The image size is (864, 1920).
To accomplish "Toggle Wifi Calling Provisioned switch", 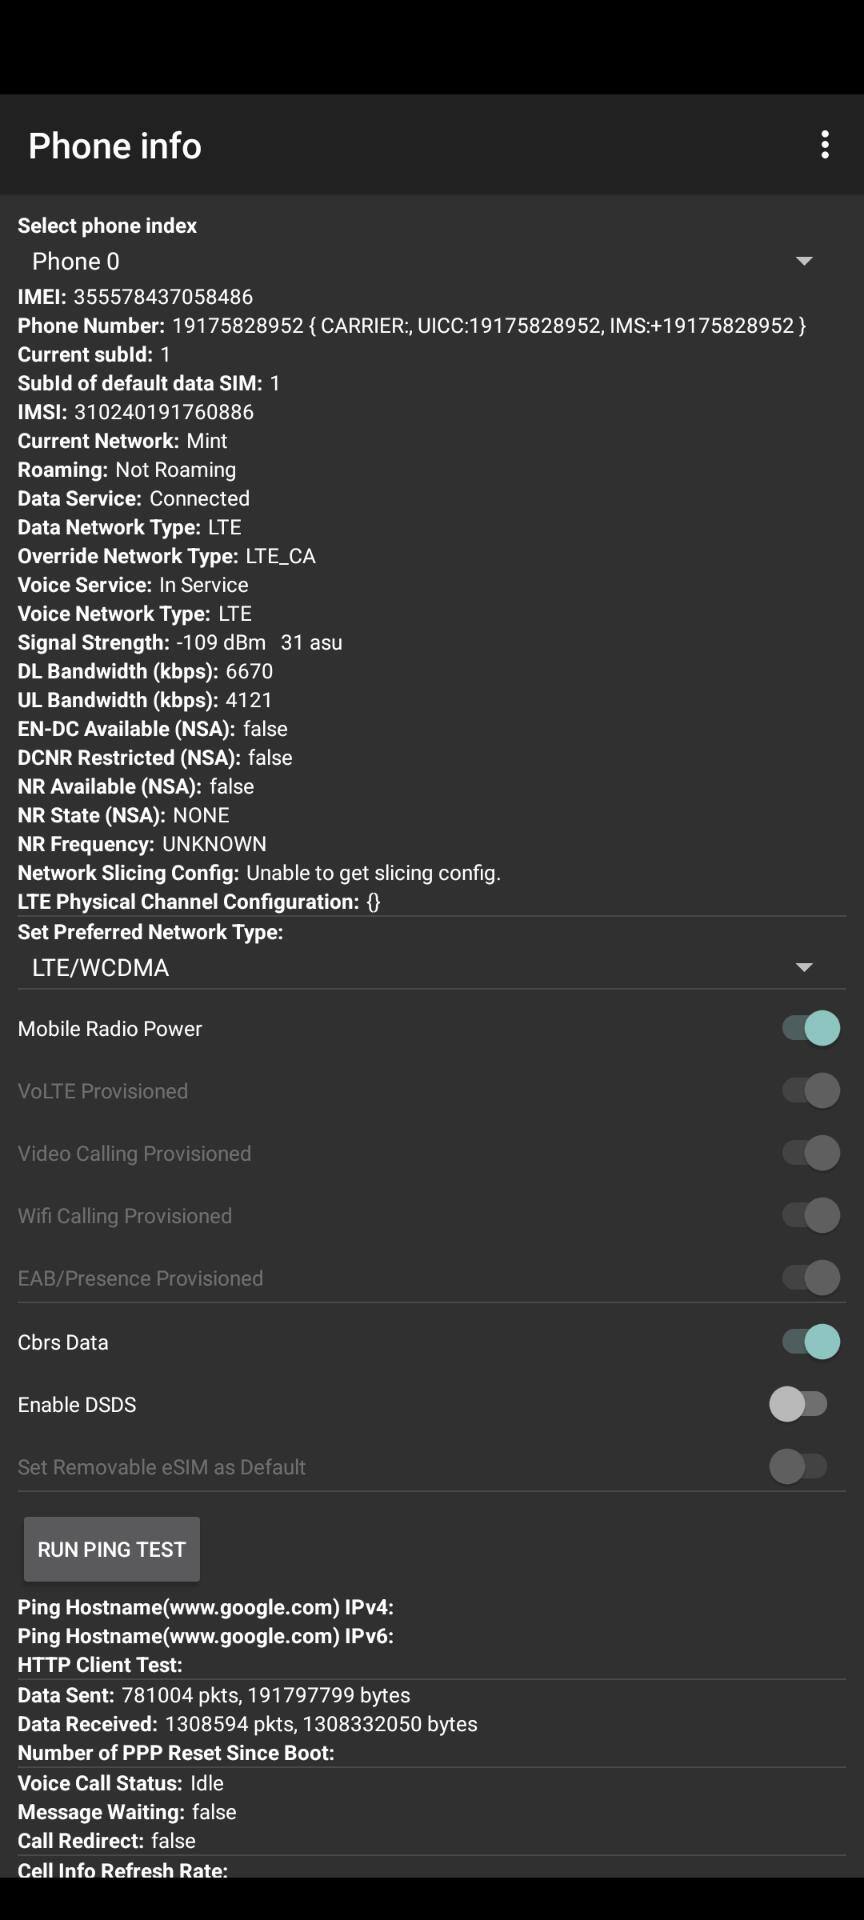I will [810, 1215].
